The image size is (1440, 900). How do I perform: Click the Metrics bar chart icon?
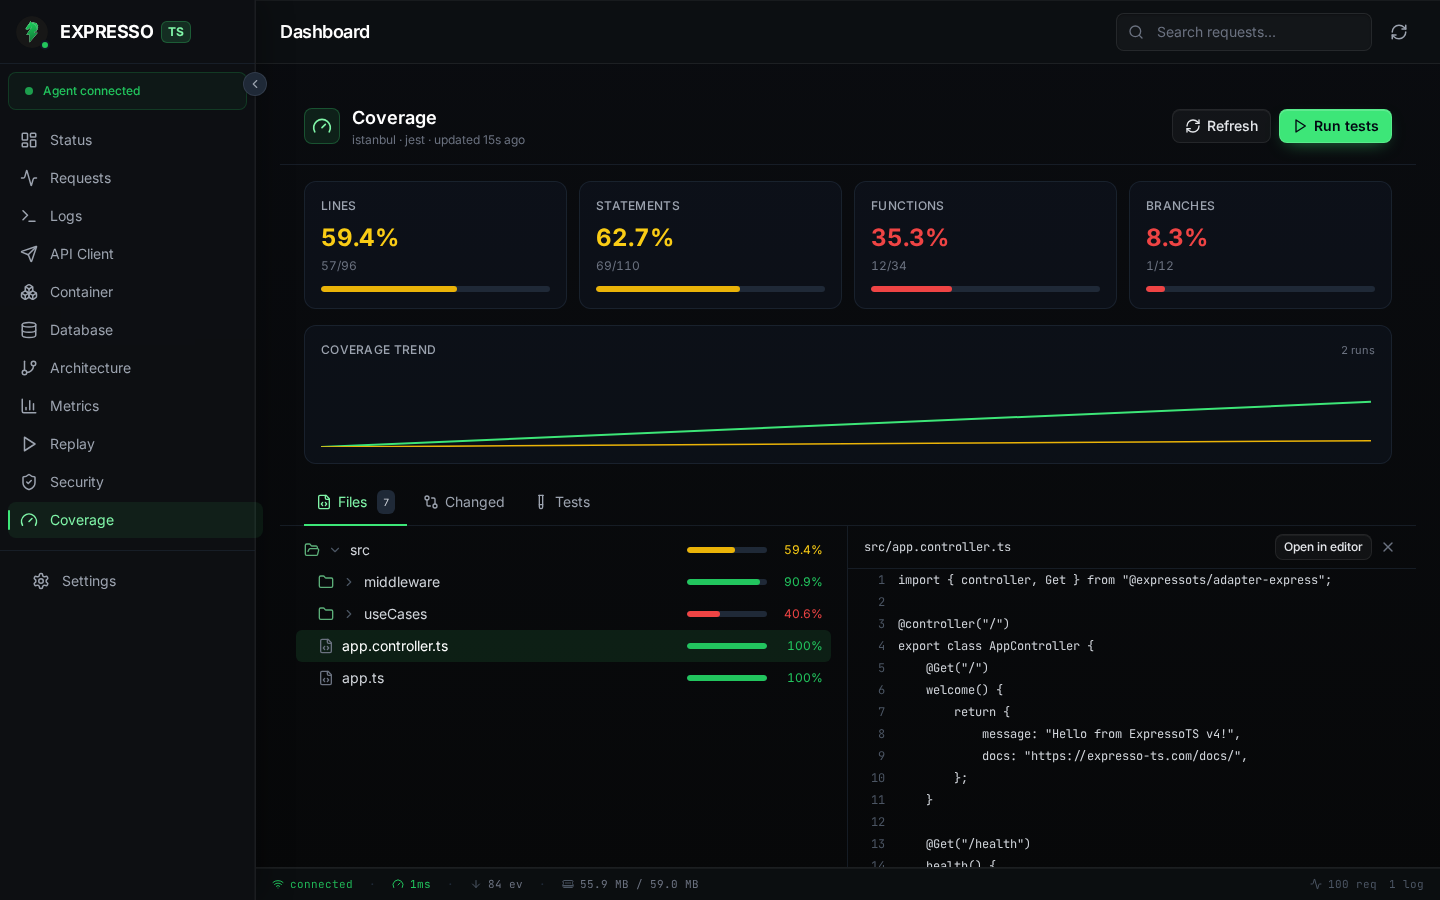29,406
